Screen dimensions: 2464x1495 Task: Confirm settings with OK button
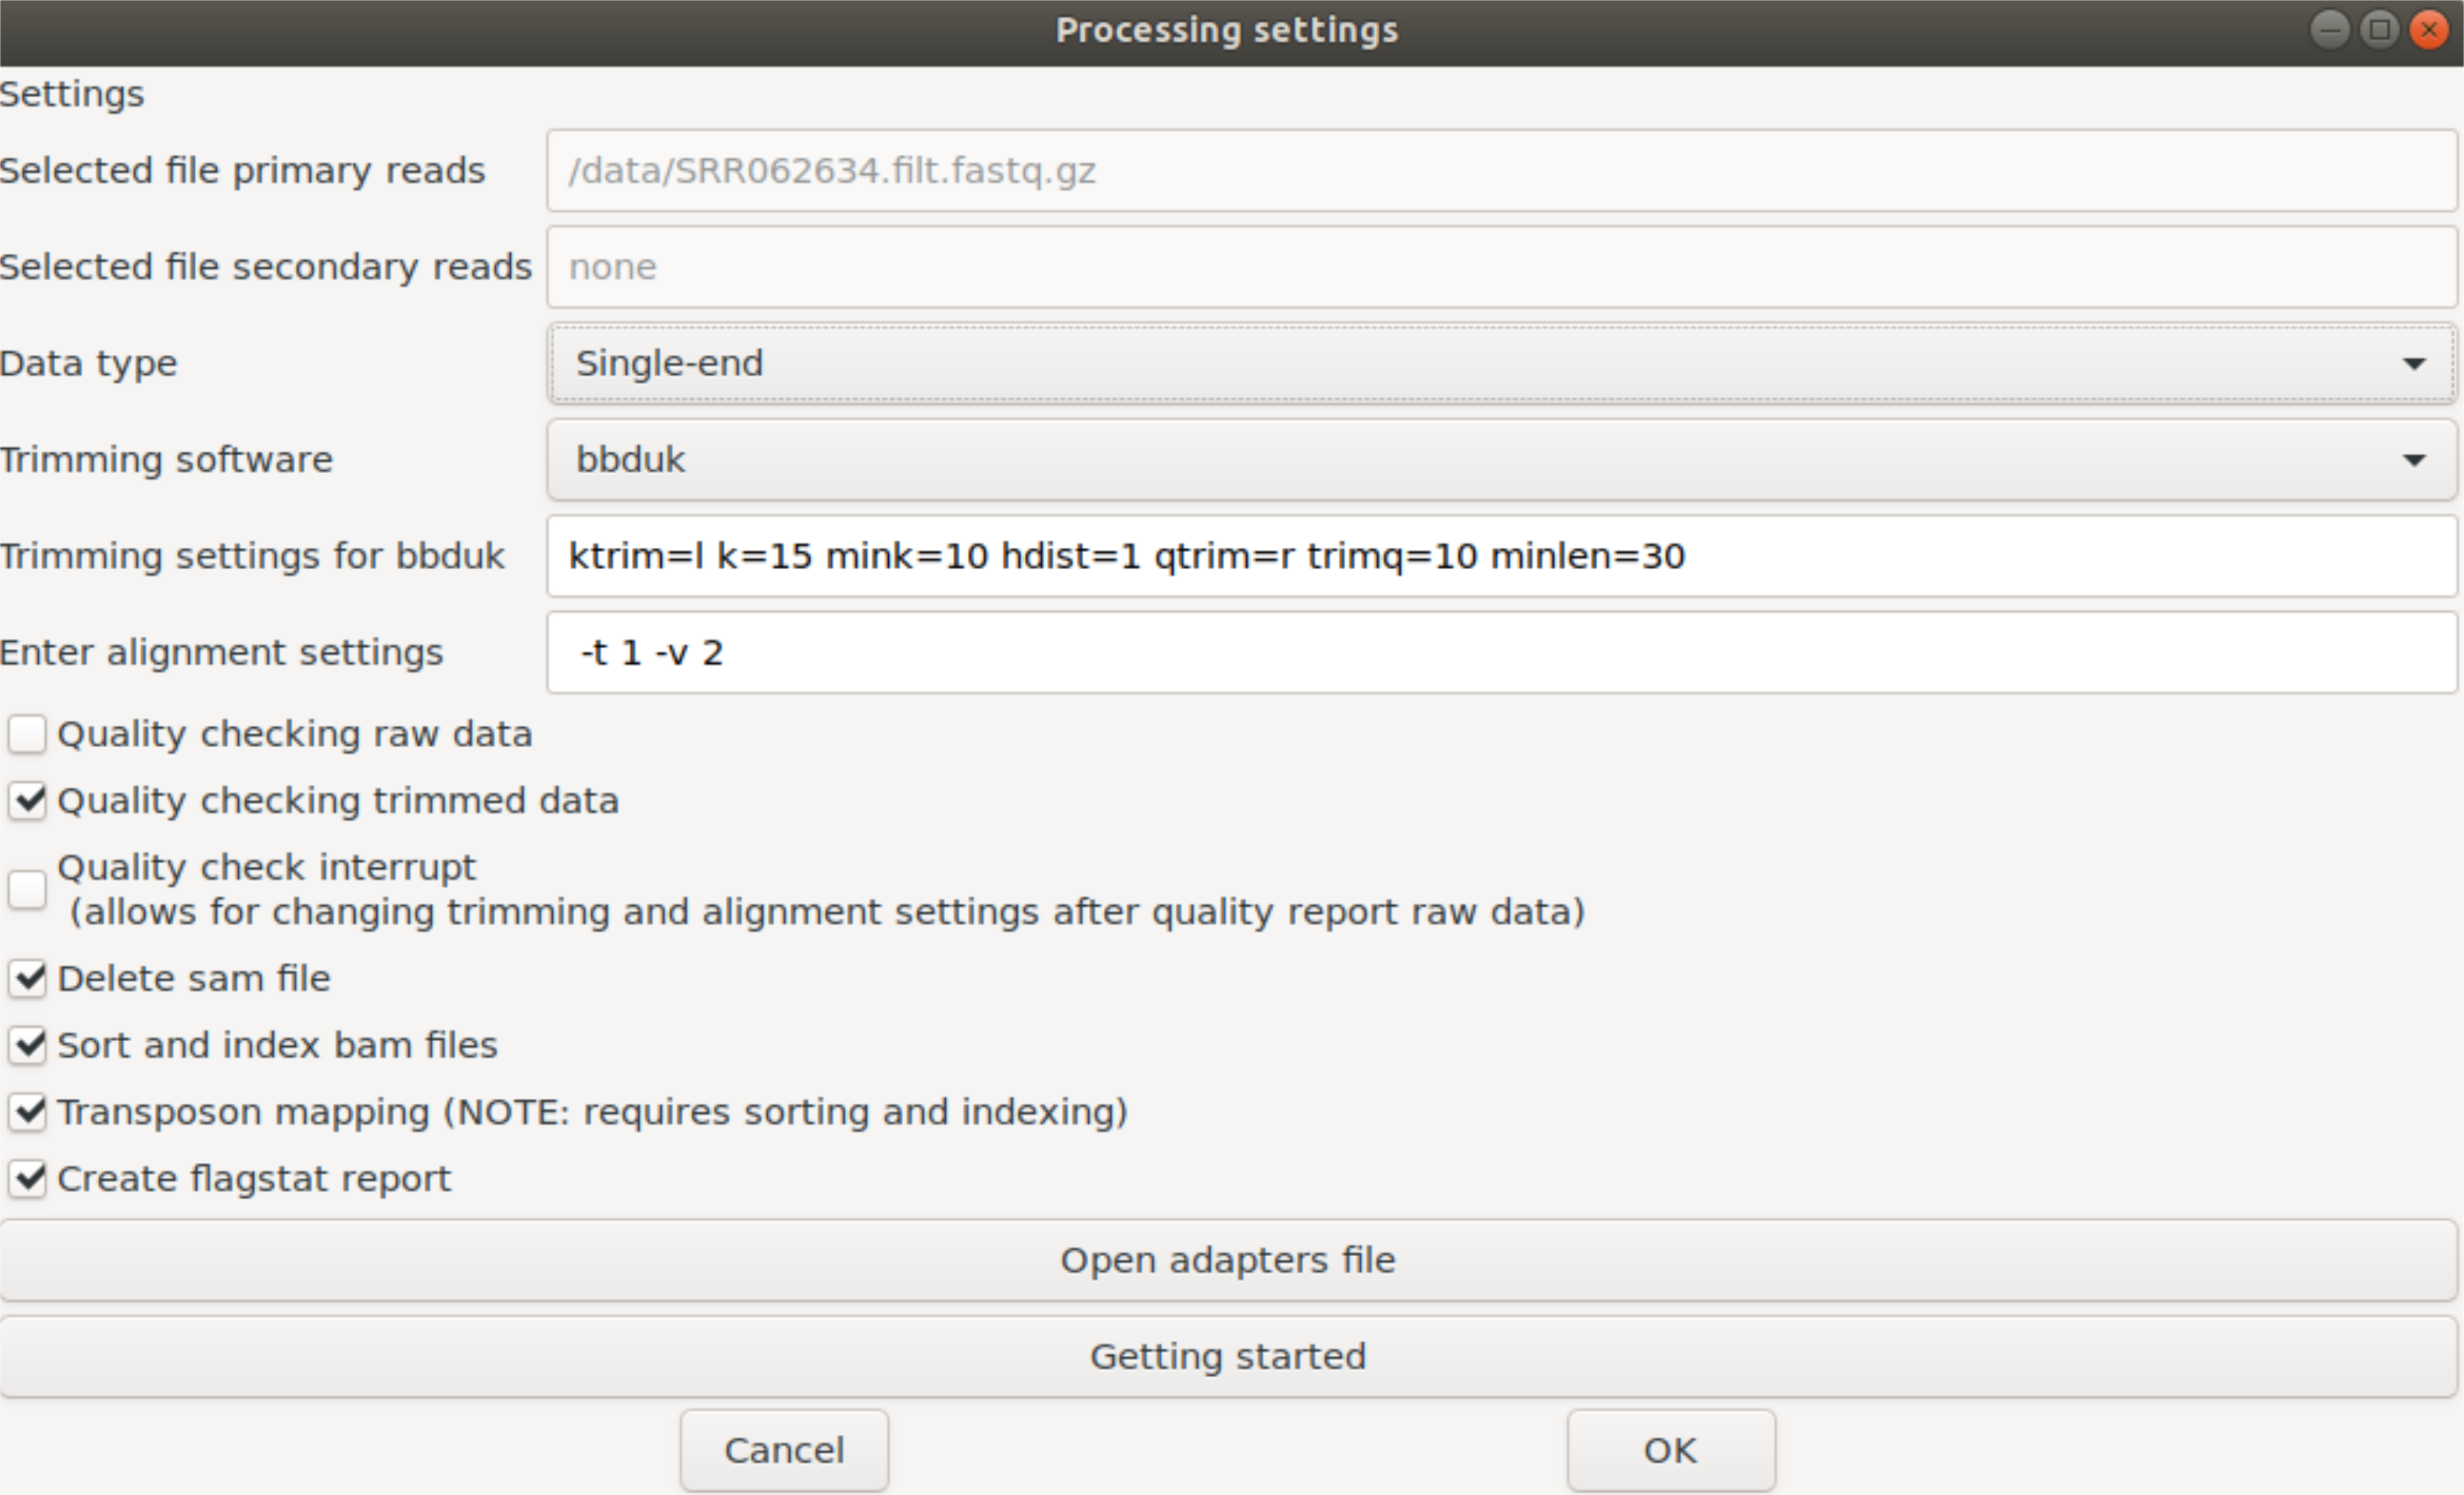1670,1450
